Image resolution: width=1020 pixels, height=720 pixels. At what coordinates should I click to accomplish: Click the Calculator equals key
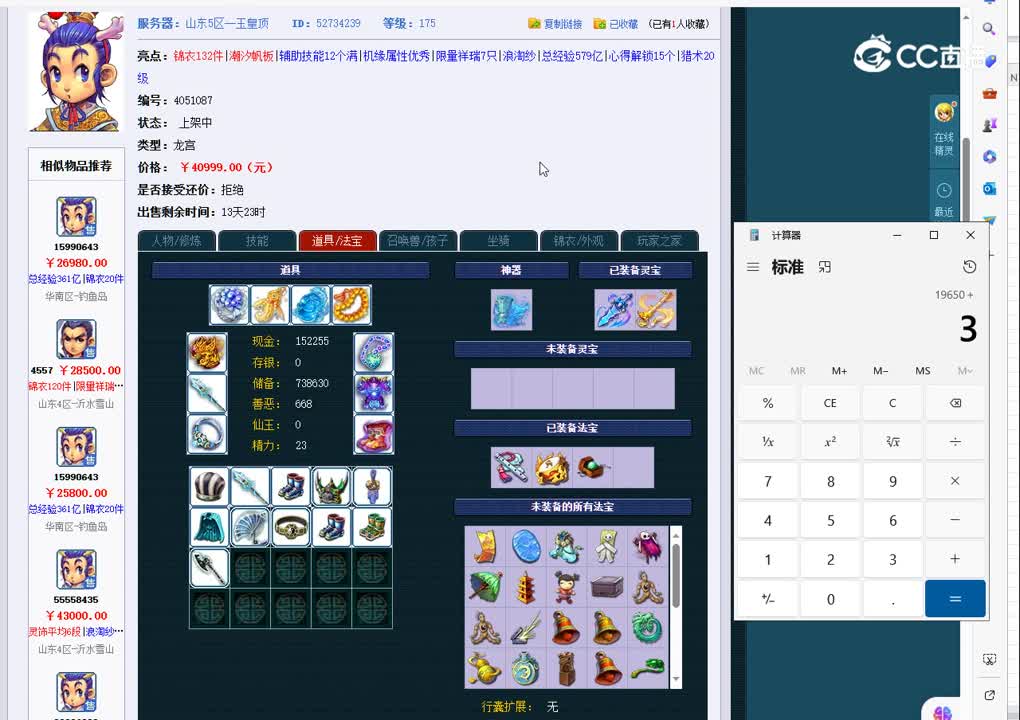tap(955, 598)
